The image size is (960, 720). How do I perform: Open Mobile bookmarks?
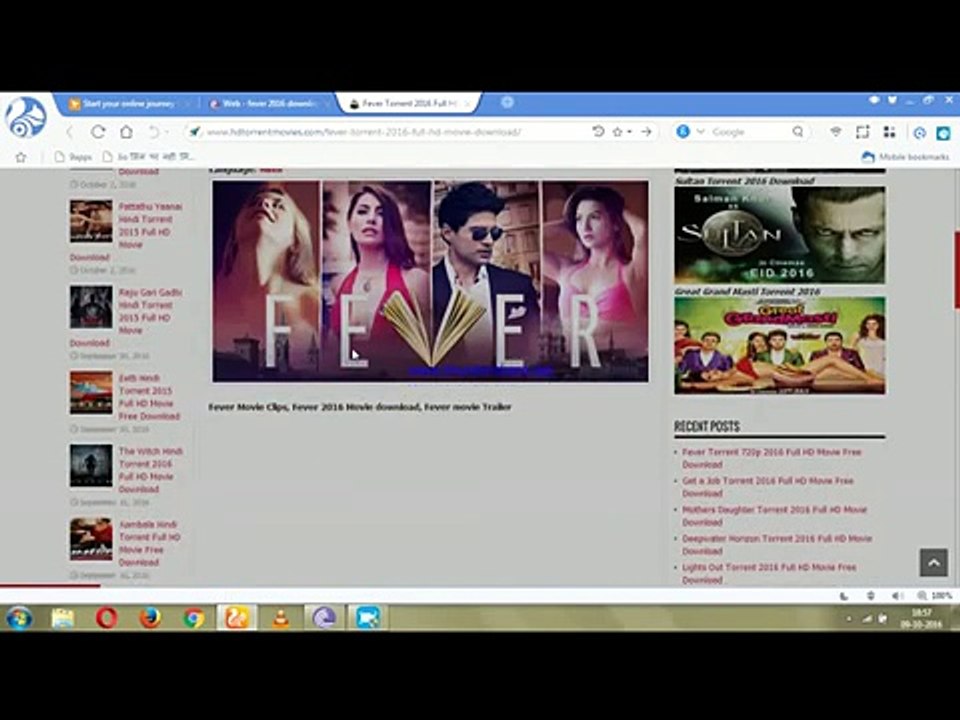click(905, 157)
